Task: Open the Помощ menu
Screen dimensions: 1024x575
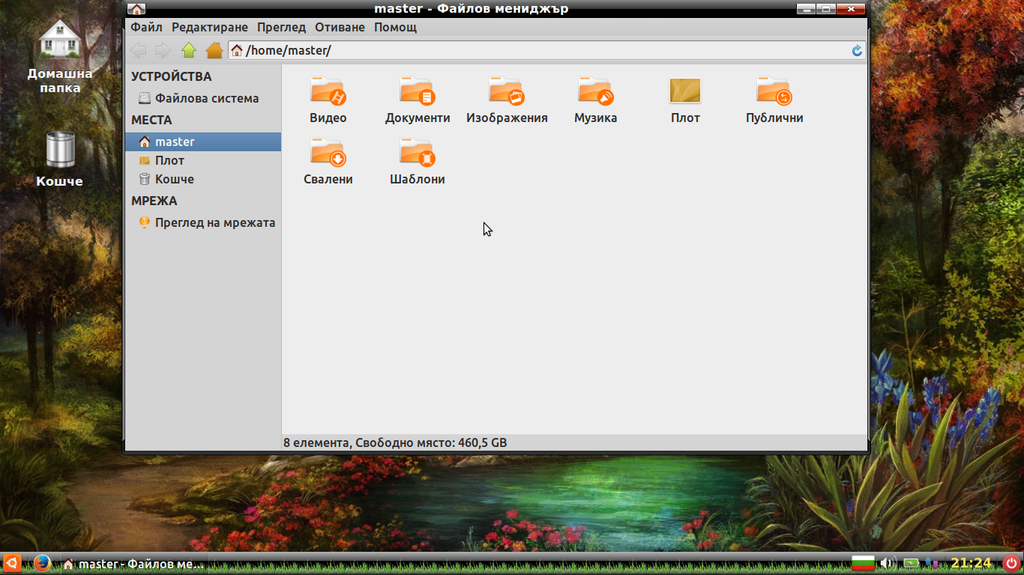Action: pyautogui.click(x=395, y=27)
